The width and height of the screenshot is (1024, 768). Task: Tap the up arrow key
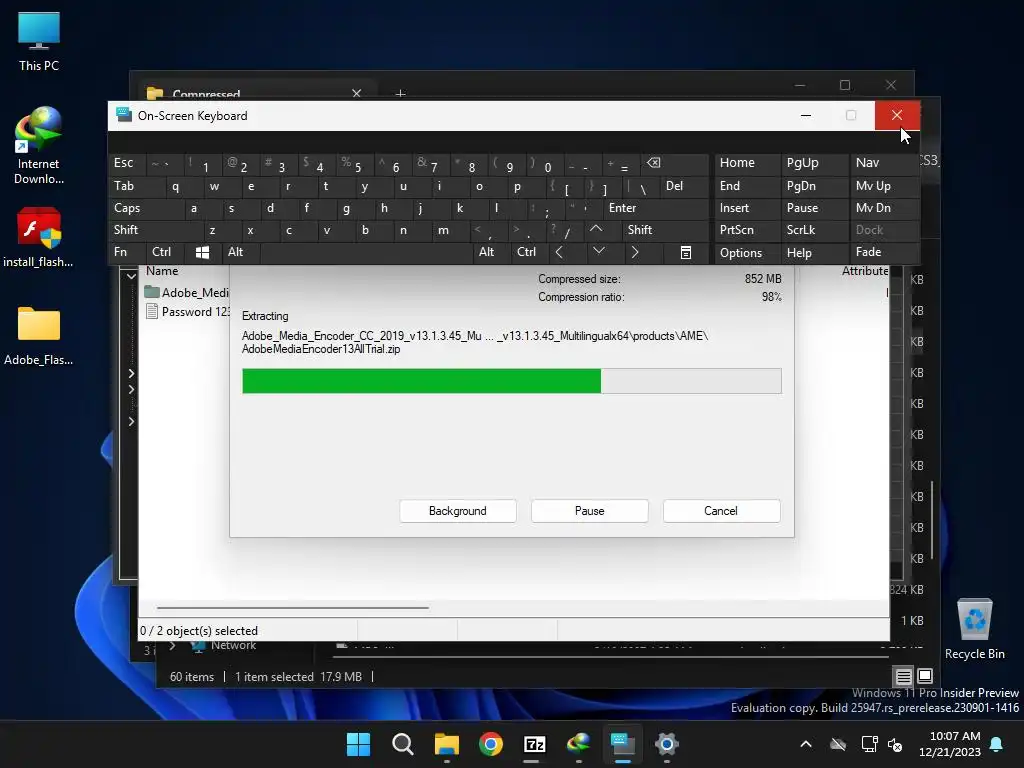click(596, 229)
